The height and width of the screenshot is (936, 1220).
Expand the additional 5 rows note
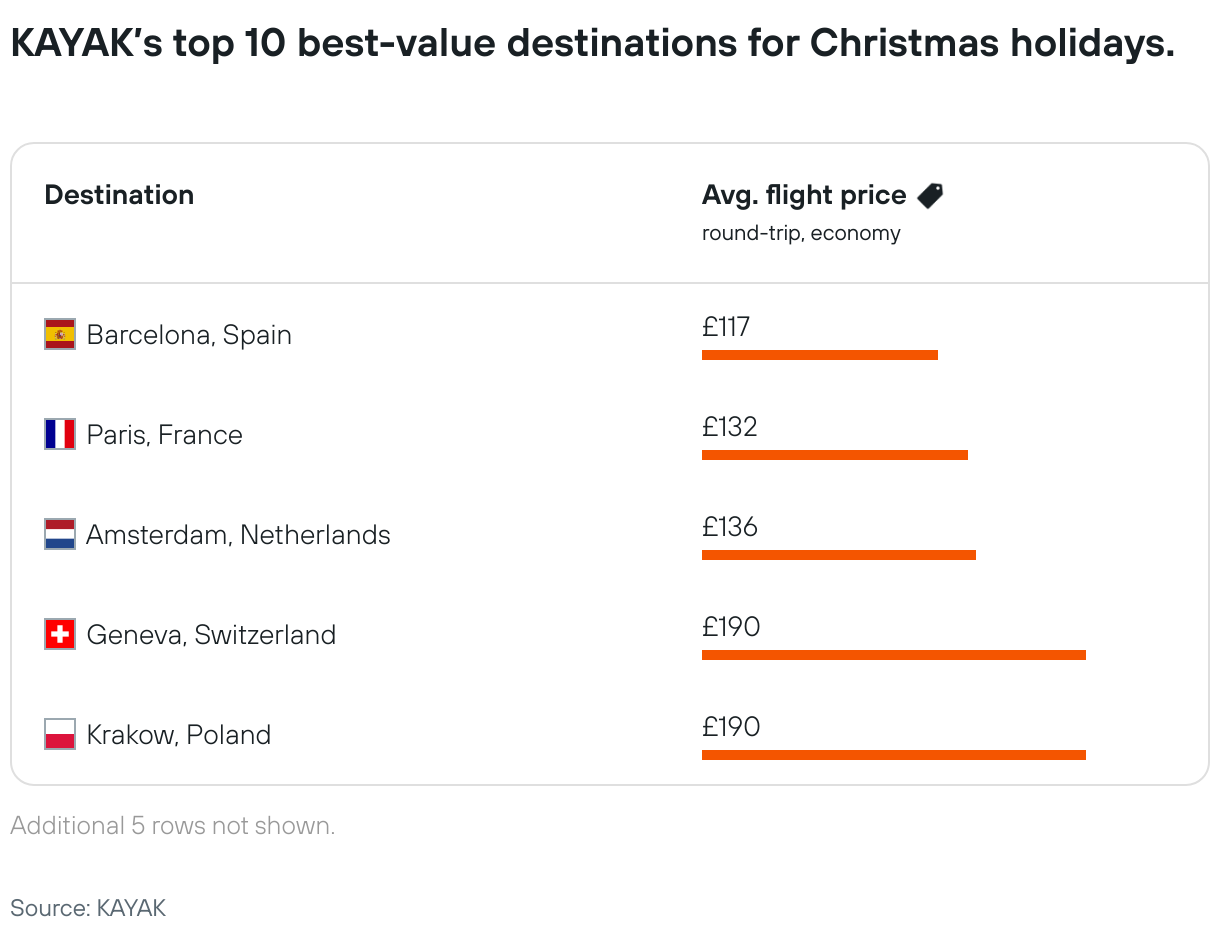[172, 826]
